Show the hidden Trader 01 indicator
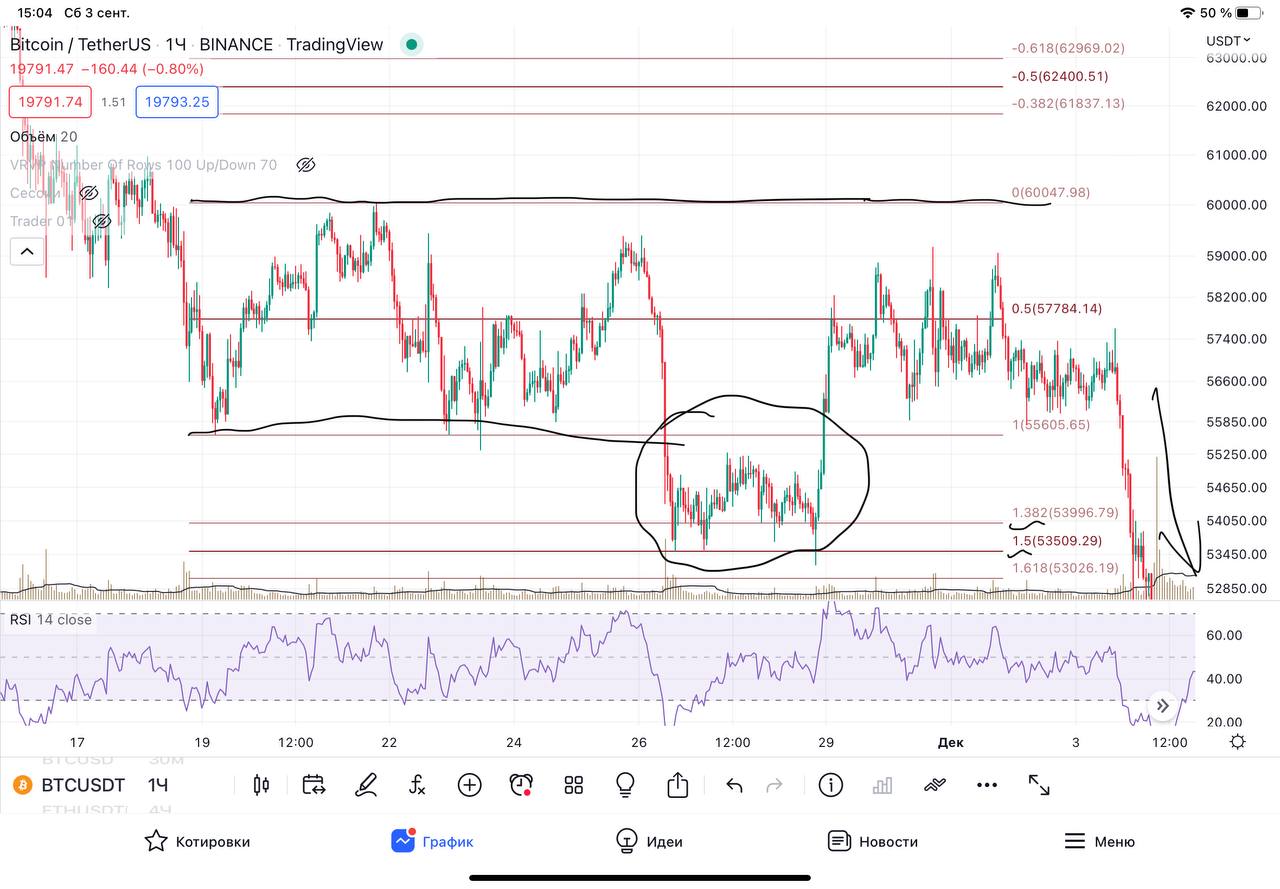The height and width of the screenshot is (889, 1280). pos(101,220)
